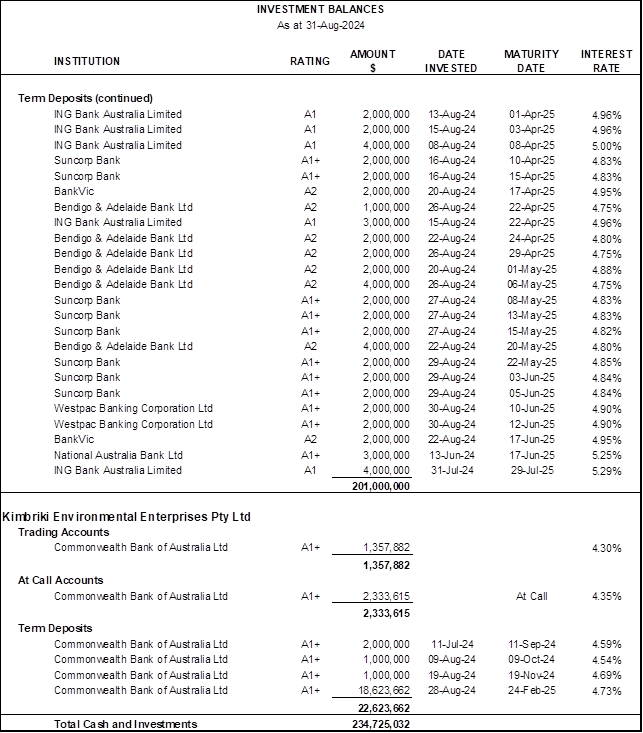Viewport: 643px width, 733px height.
Task: Select the 'As at 31-Aug-2024' date line
Action: coord(320,25)
